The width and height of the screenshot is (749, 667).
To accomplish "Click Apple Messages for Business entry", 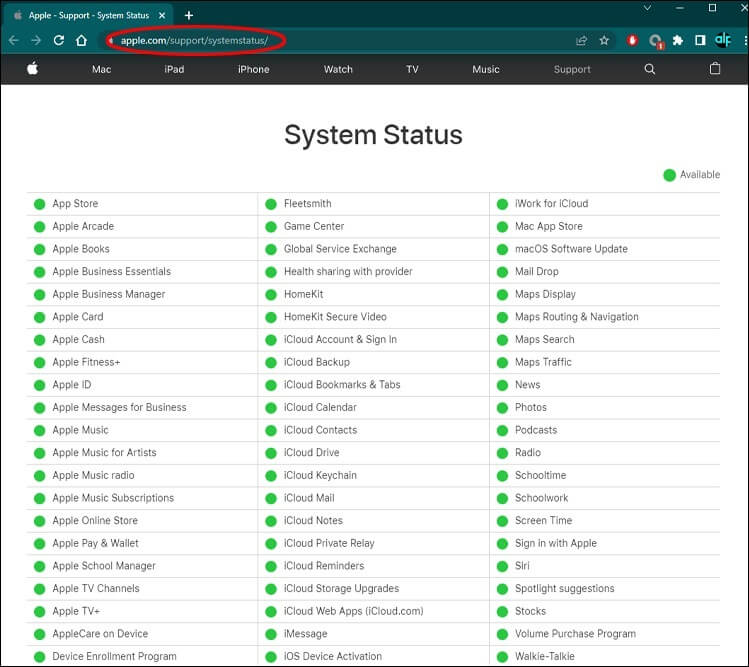I will 119,407.
